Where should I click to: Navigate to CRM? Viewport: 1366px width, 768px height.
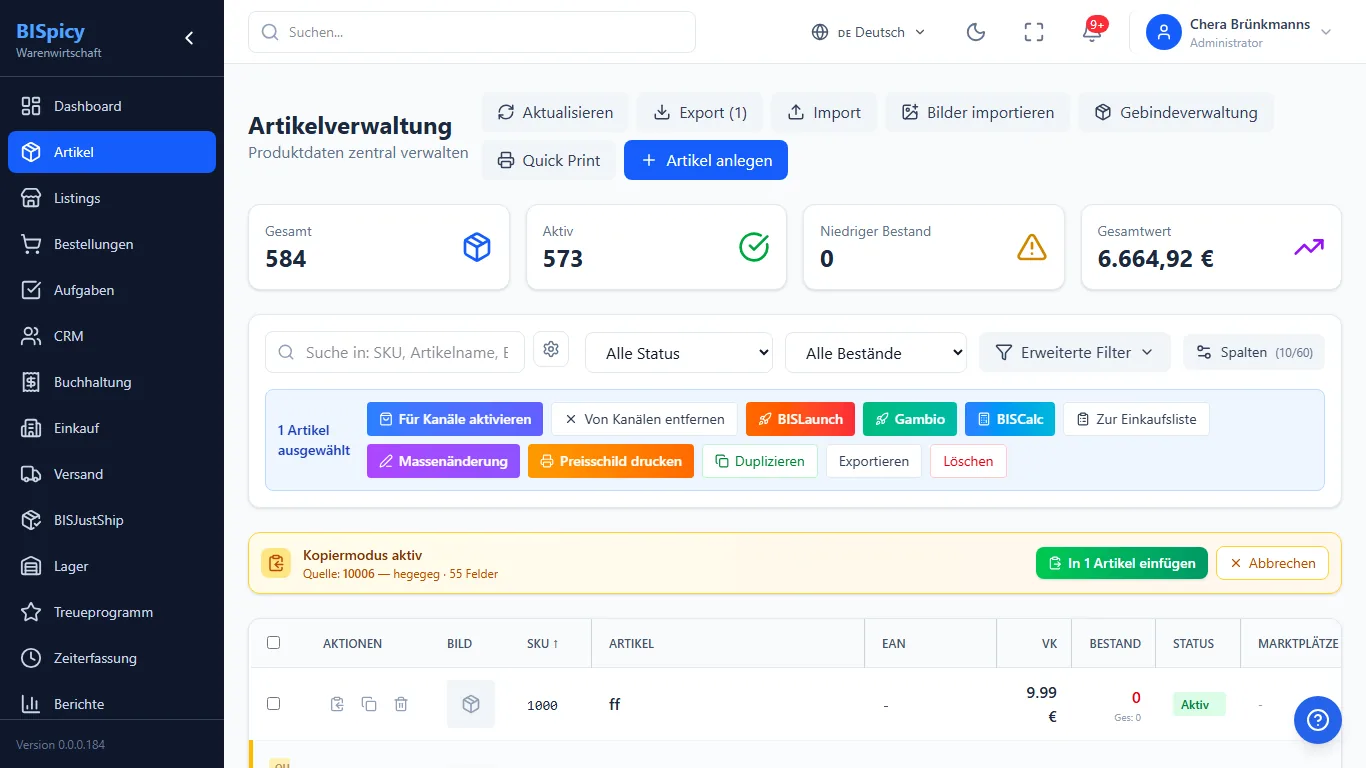point(112,336)
